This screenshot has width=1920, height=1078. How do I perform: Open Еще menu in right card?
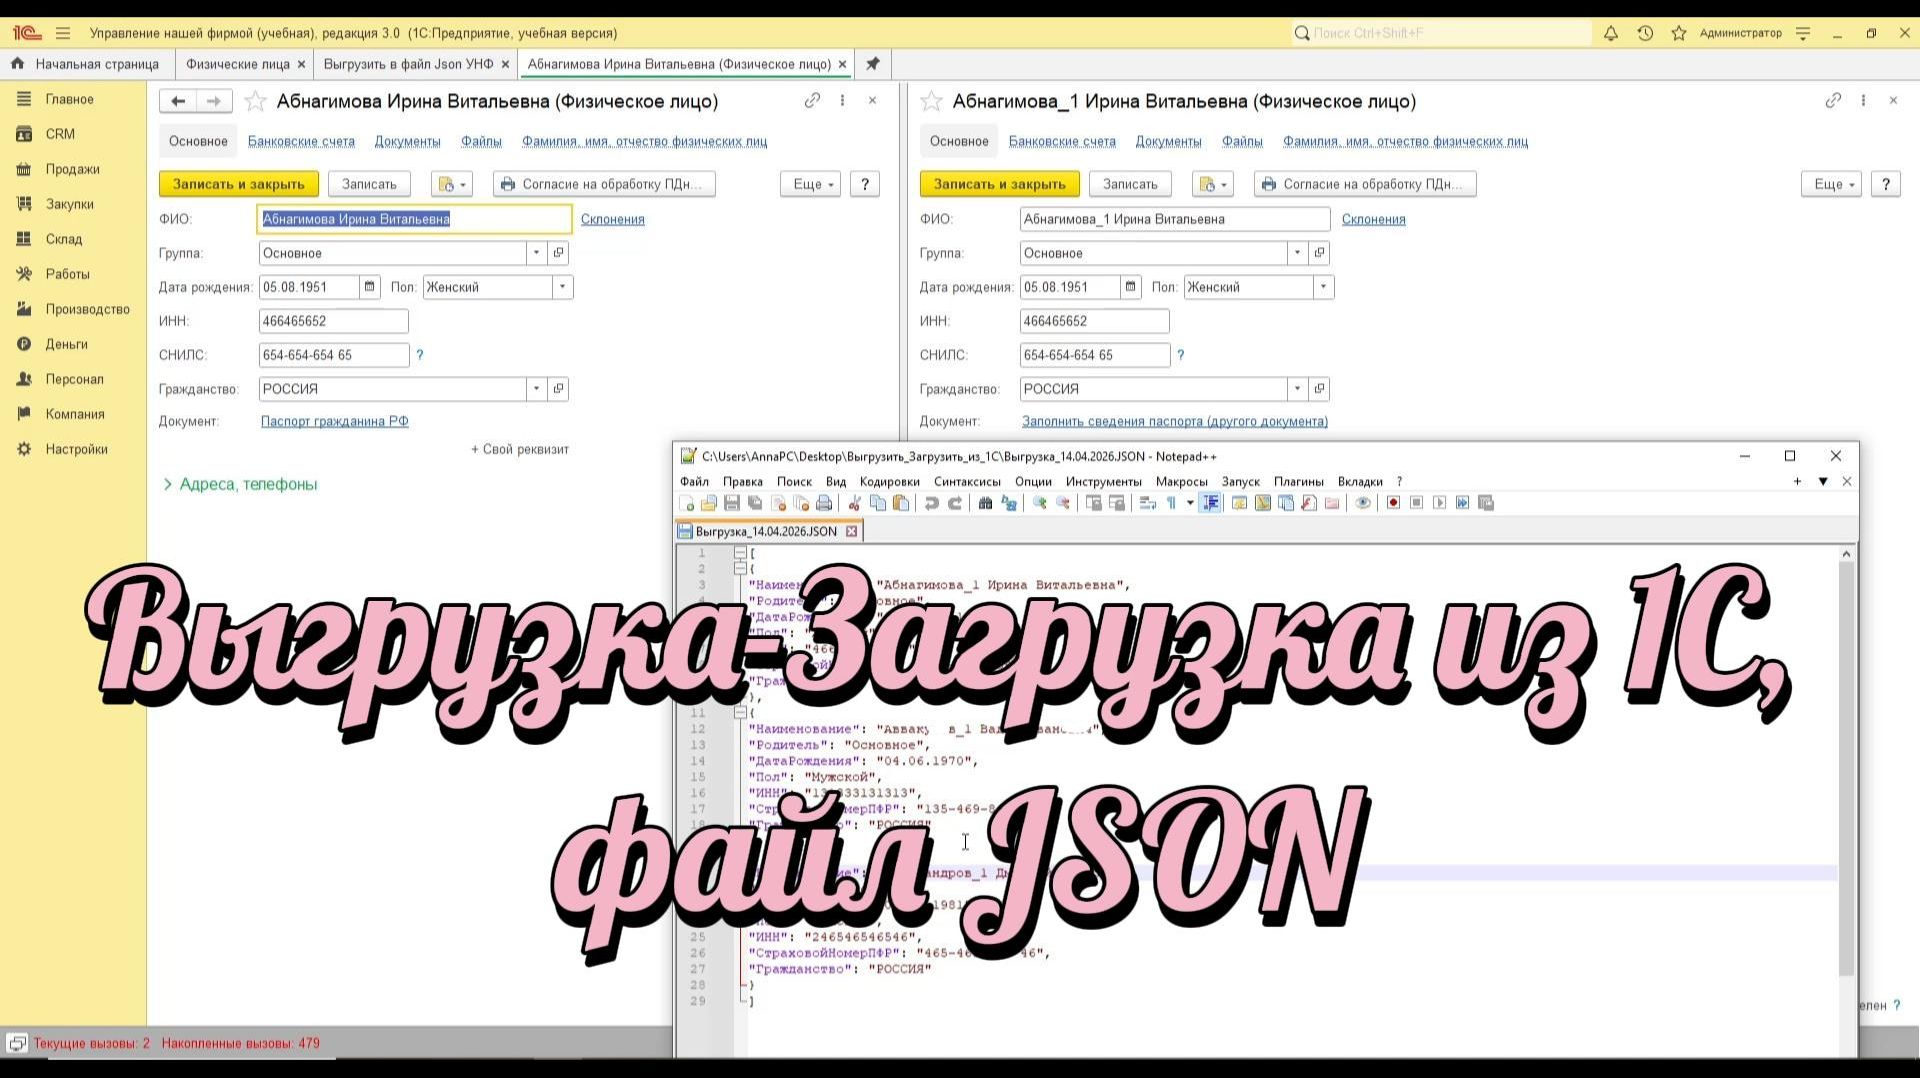click(x=1832, y=184)
